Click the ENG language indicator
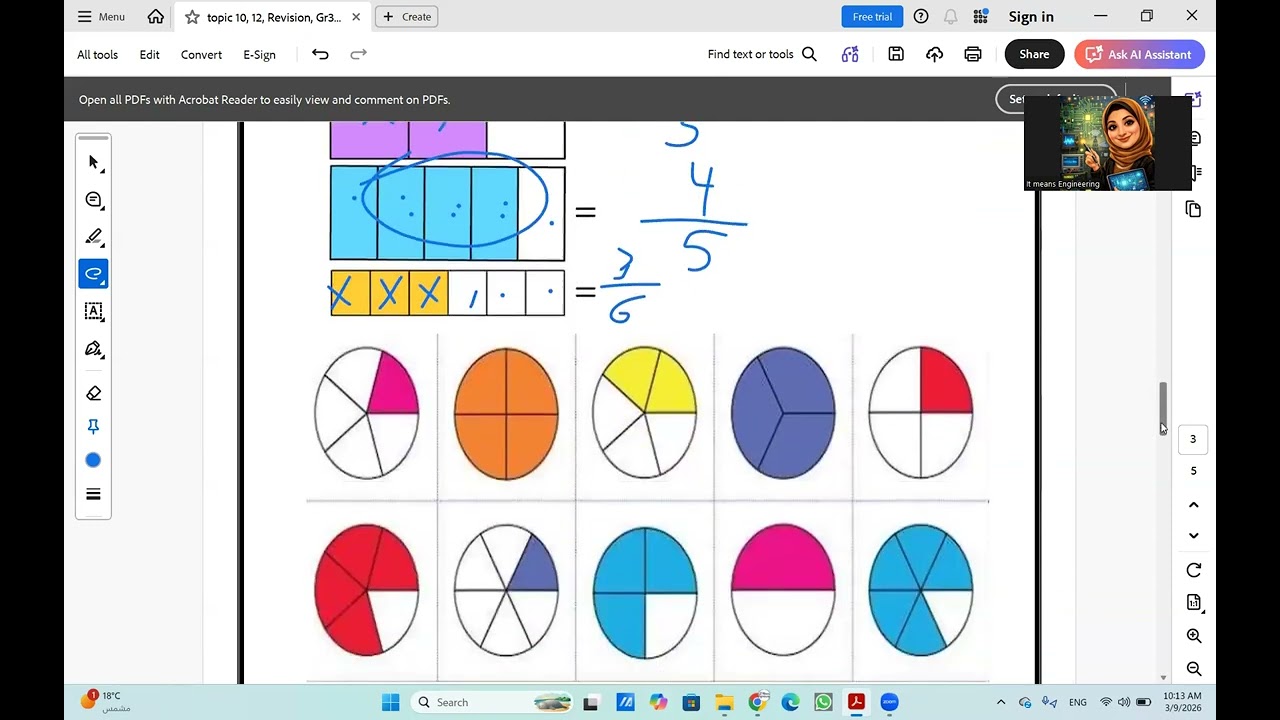This screenshot has width=1280, height=720. 1077,702
